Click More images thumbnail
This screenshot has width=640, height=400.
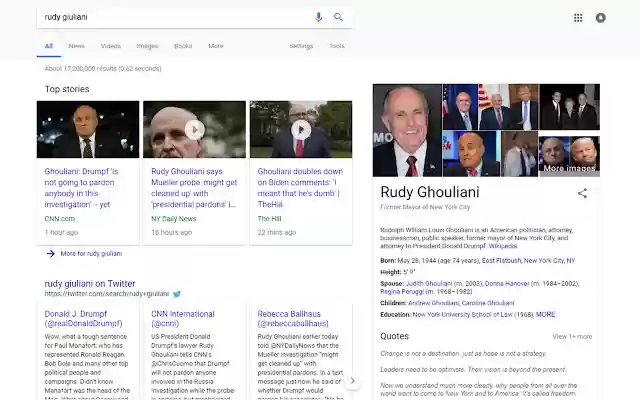coord(569,156)
